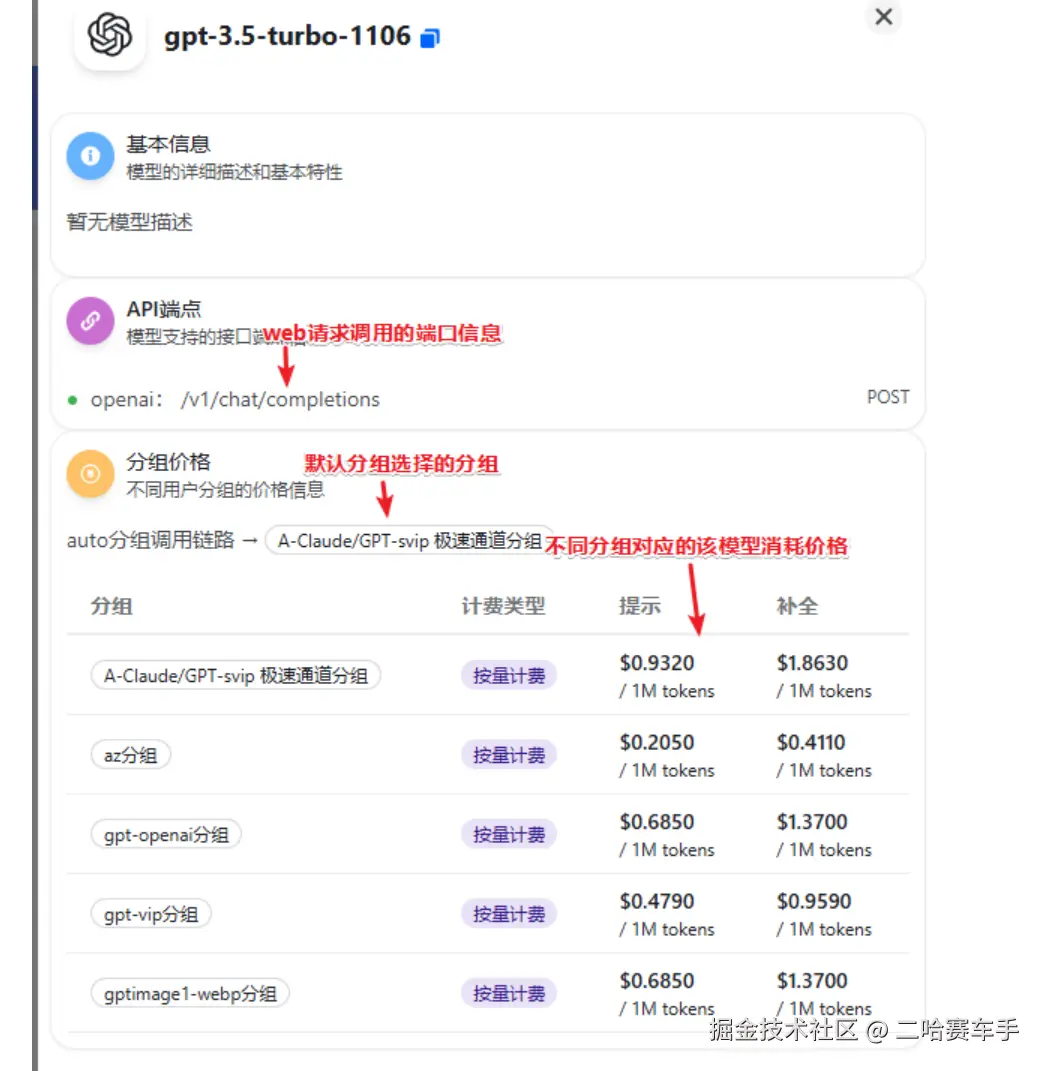This screenshot has width=1047, height=1071.
Task: Click the API端点 section heading
Action: pos(164,309)
